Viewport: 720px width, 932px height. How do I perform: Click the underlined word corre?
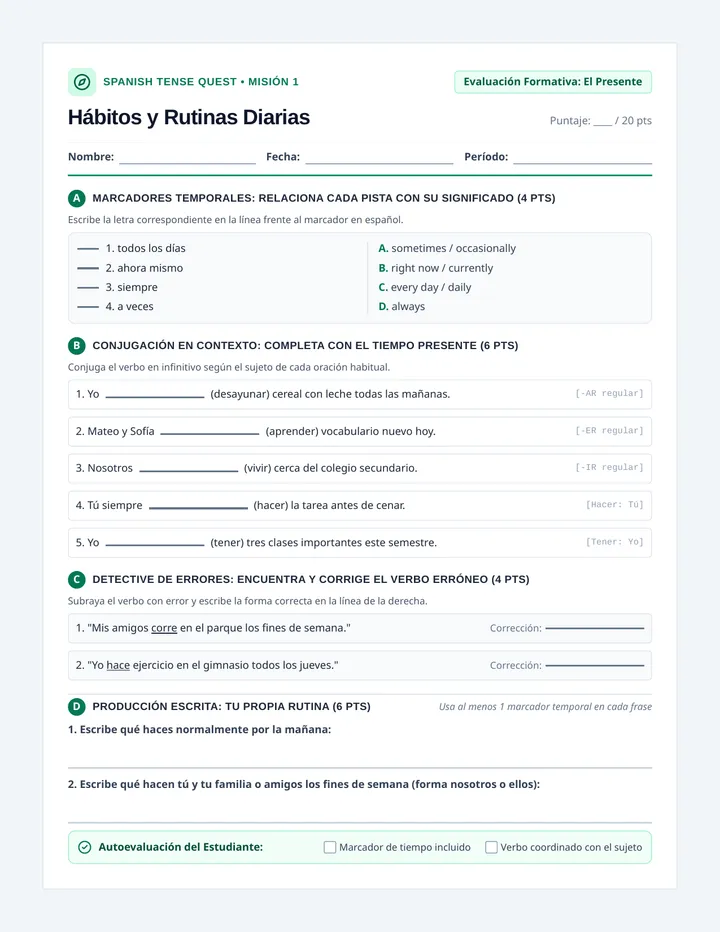click(x=164, y=628)
